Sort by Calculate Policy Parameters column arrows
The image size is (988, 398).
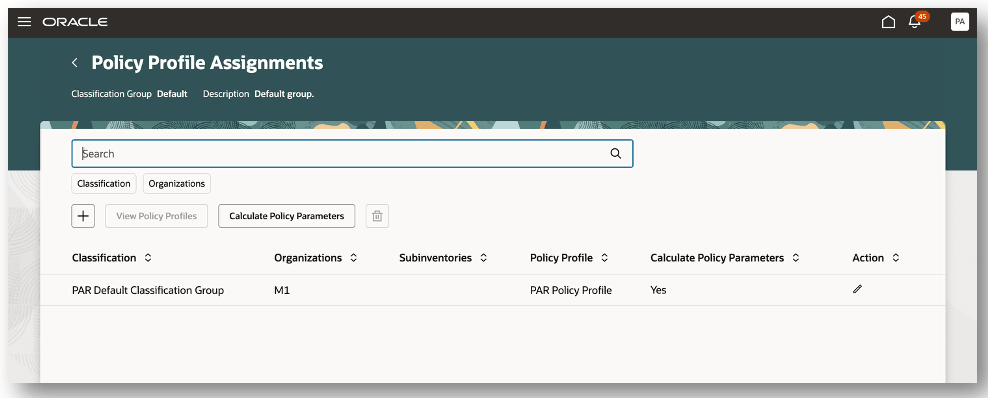point(796,258)
